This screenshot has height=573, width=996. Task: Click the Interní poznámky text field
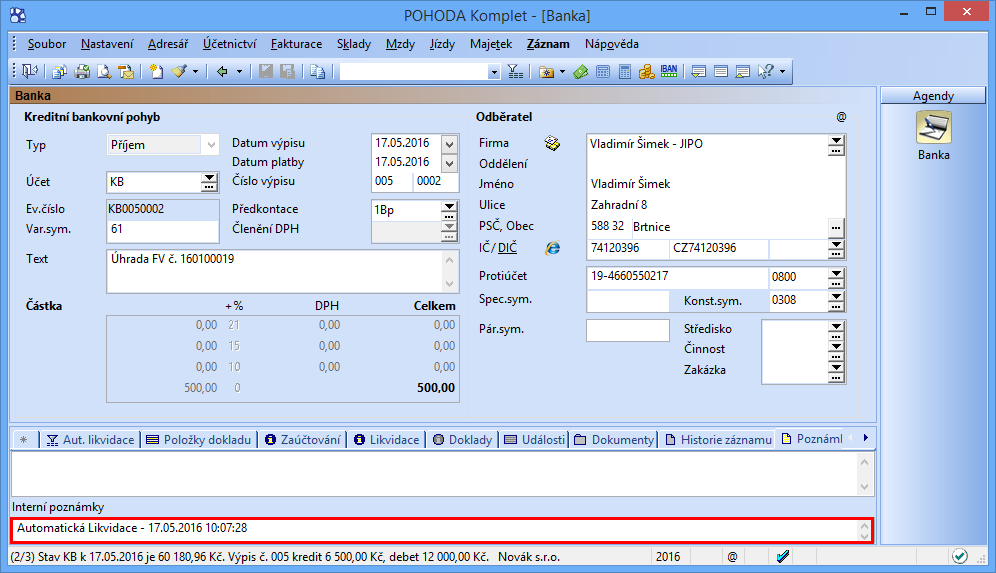pyautogui.click(x=435, y=530)
